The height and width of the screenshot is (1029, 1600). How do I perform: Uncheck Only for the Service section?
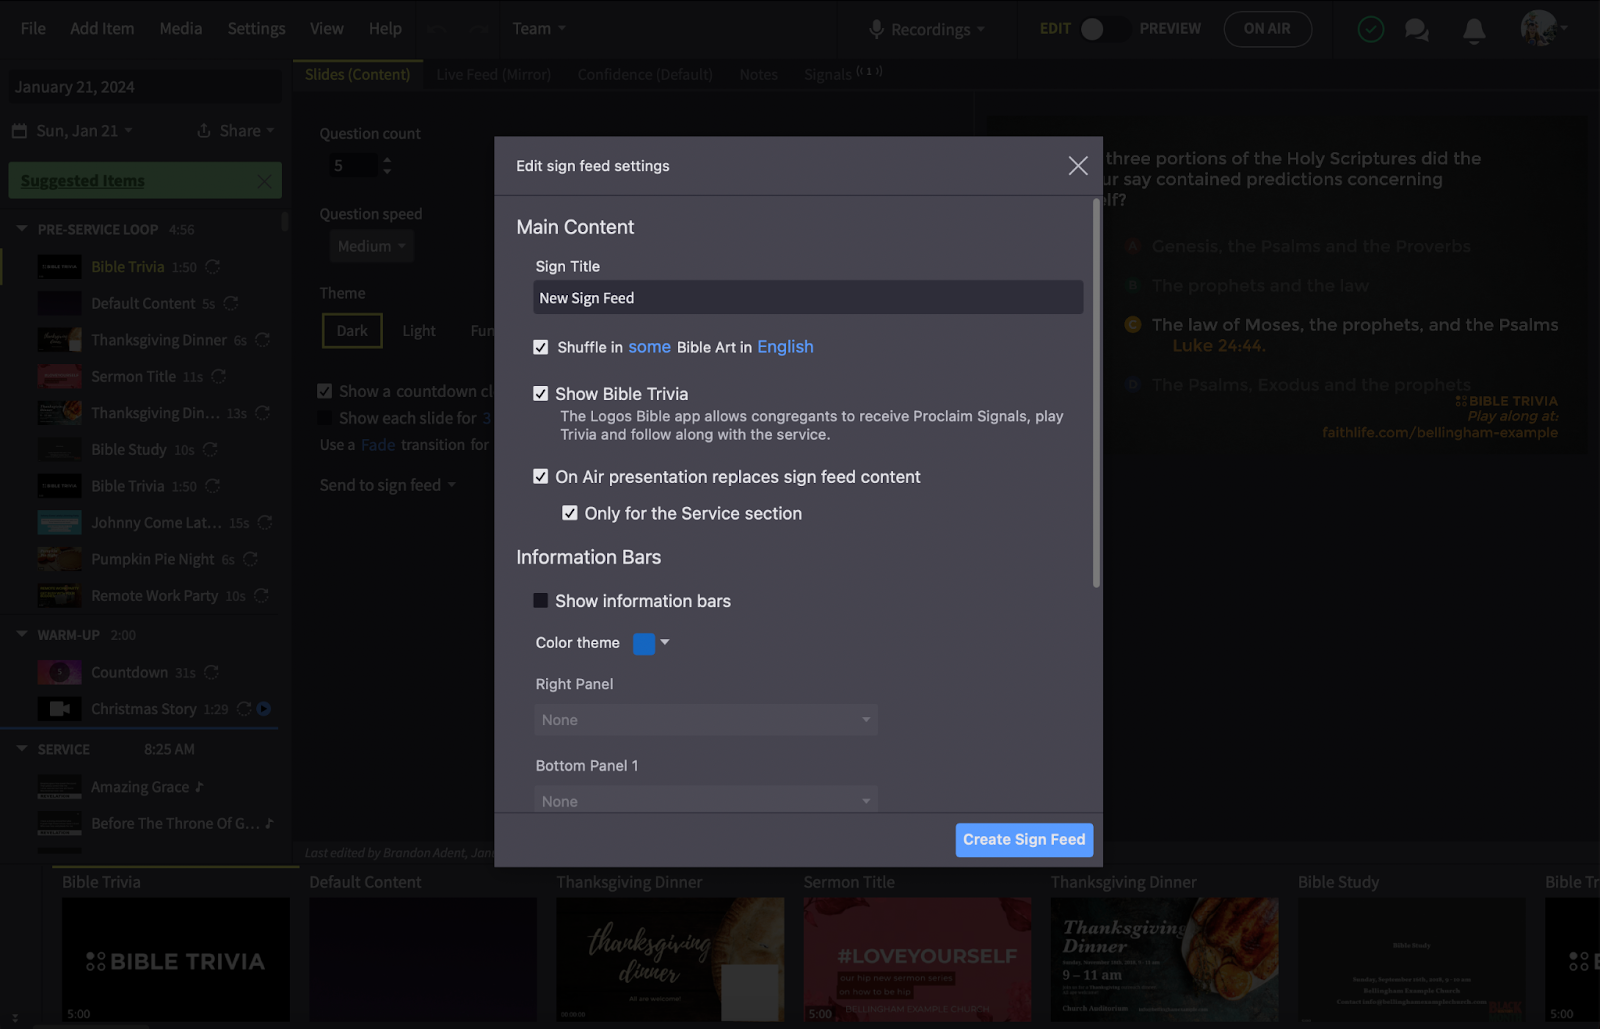pyautogui.click(x=570, y=513)
